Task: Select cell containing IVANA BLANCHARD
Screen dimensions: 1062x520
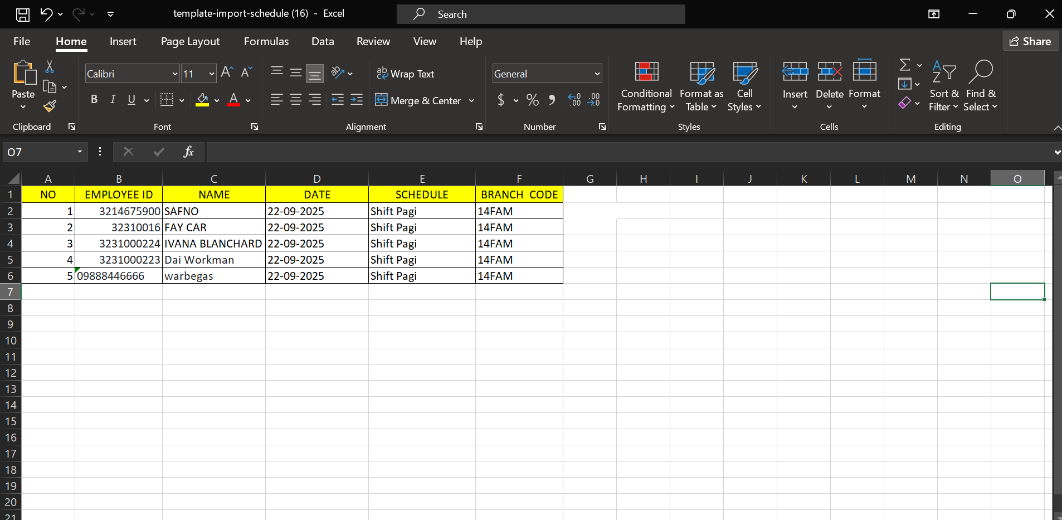Action: [x=214, y=244]
